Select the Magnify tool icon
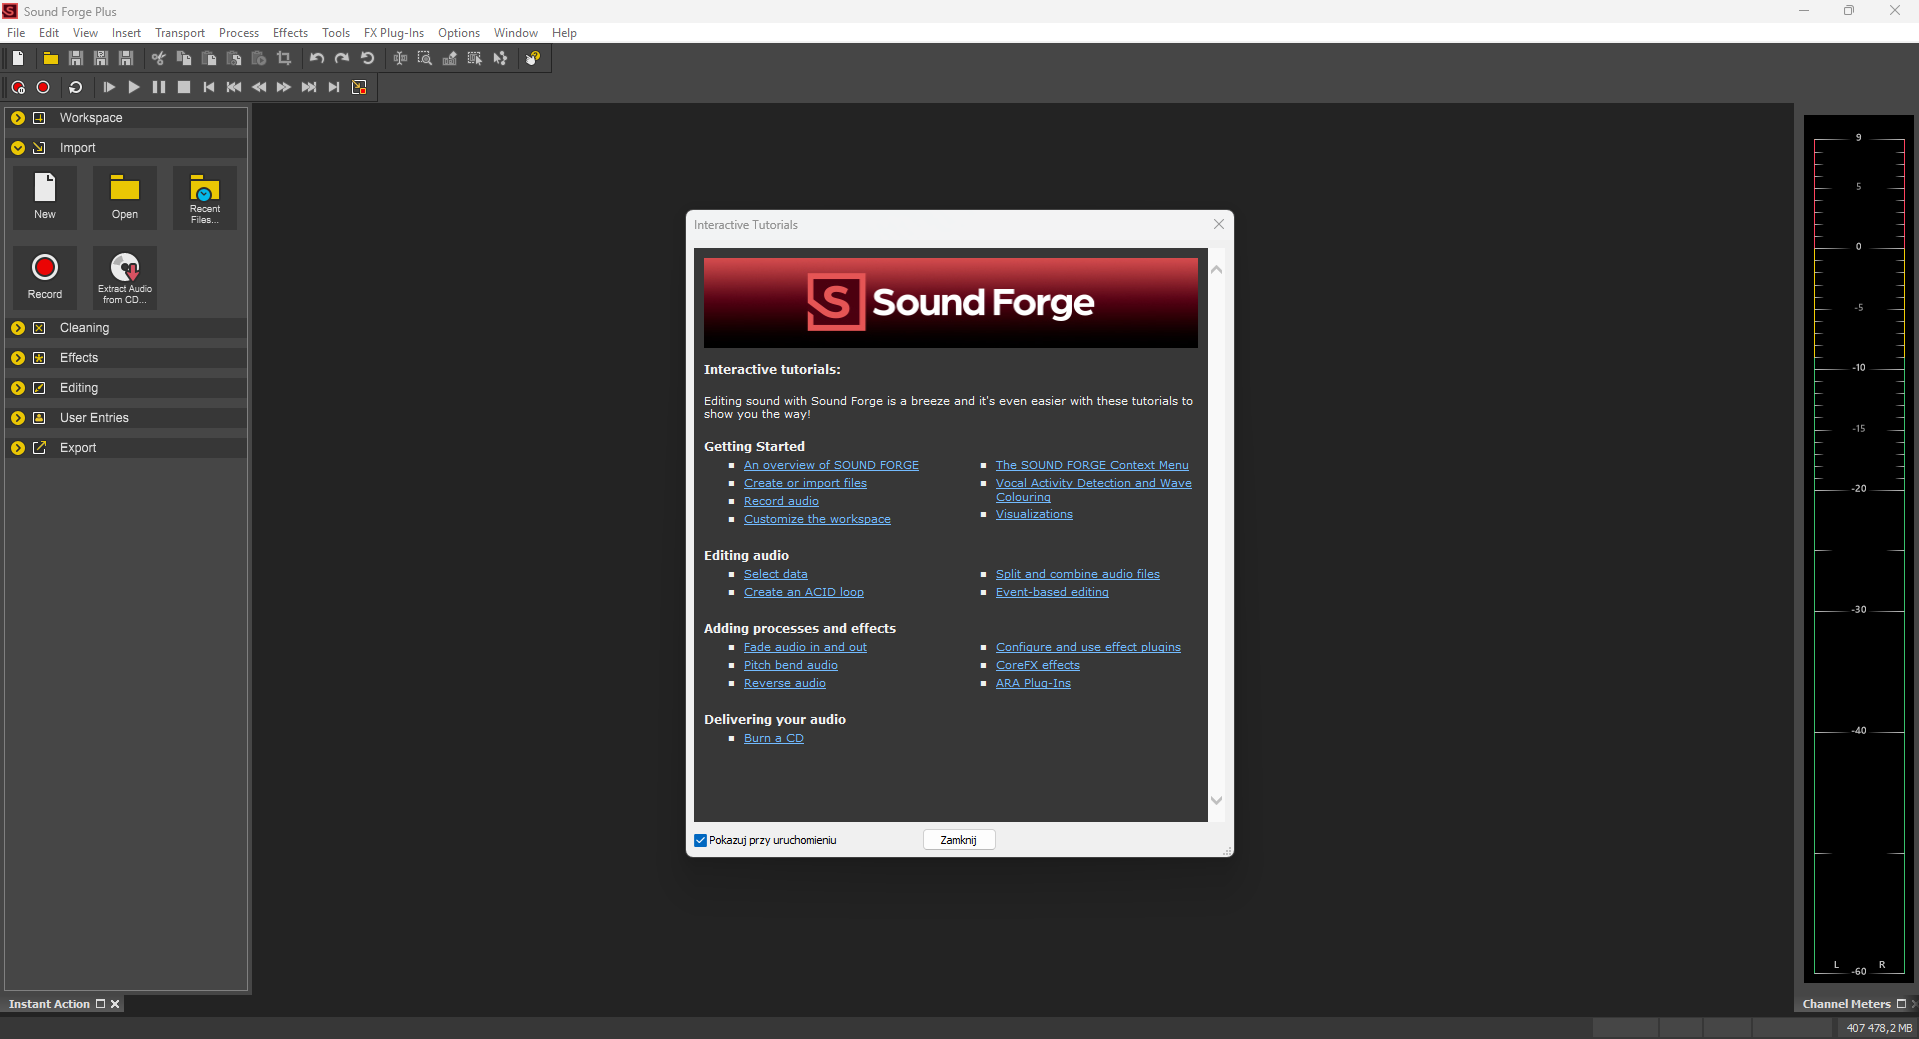 425,58
